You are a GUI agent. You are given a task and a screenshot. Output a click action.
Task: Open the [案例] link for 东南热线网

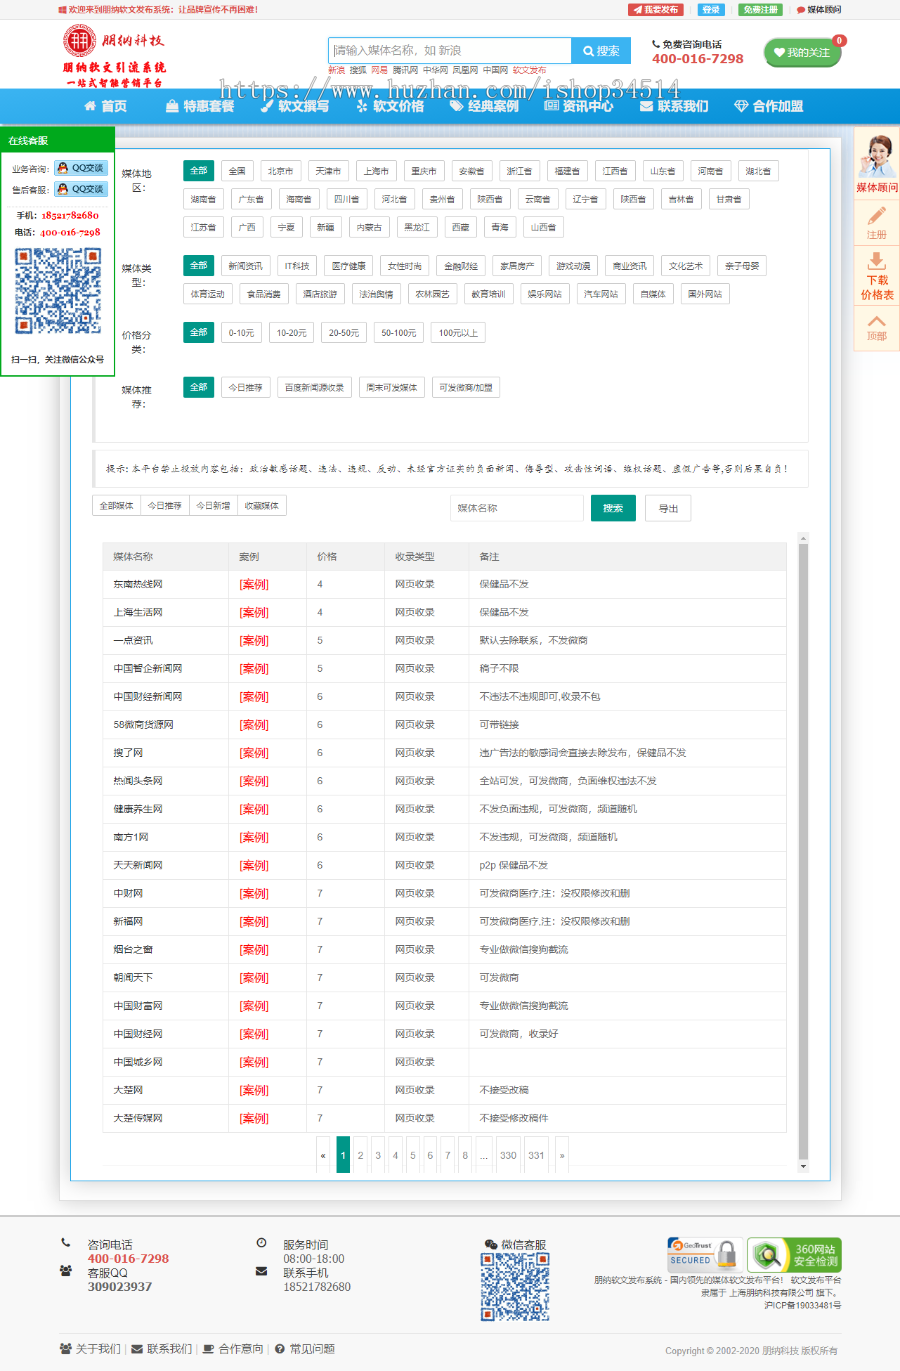254,584
